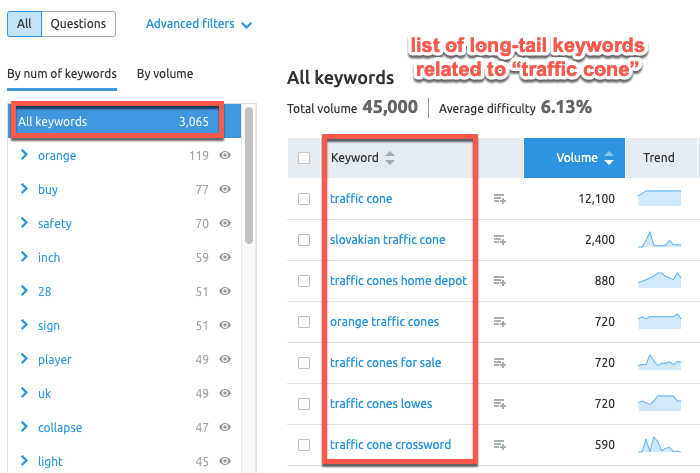Select the Questions tab
Image resolution: width=700 pixels, height=473 pixels.
(79, 24)
